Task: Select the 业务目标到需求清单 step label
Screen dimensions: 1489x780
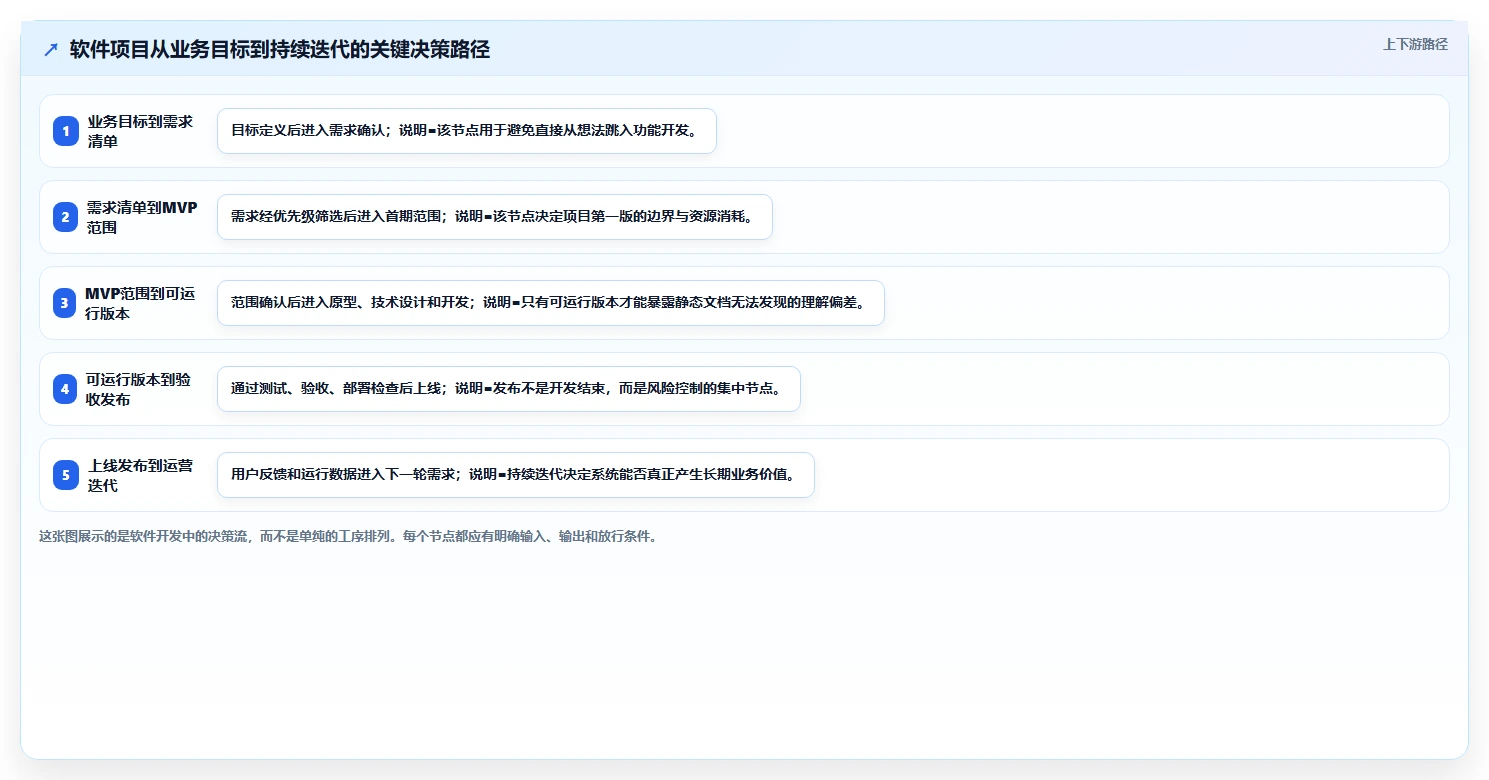Action: pos(140,131)
